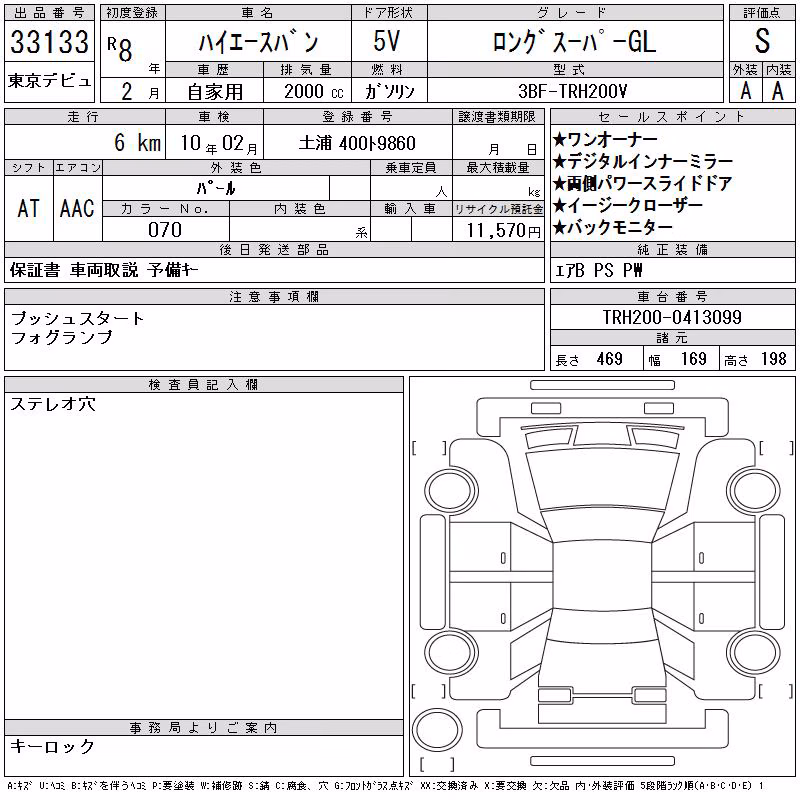The width and height of the screenshot is (800, 800).
Task: Click vehicle inspection date 10年02月
Action: pyautogui.click(x=219, y=143)
